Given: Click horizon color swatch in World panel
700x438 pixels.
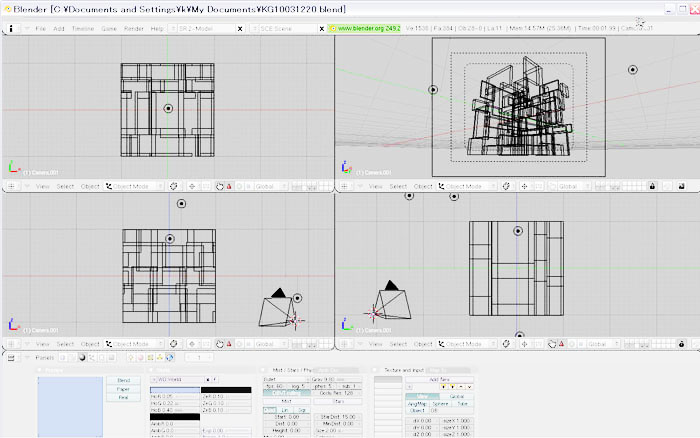Looking at the screenshot, I should (175, 390).
